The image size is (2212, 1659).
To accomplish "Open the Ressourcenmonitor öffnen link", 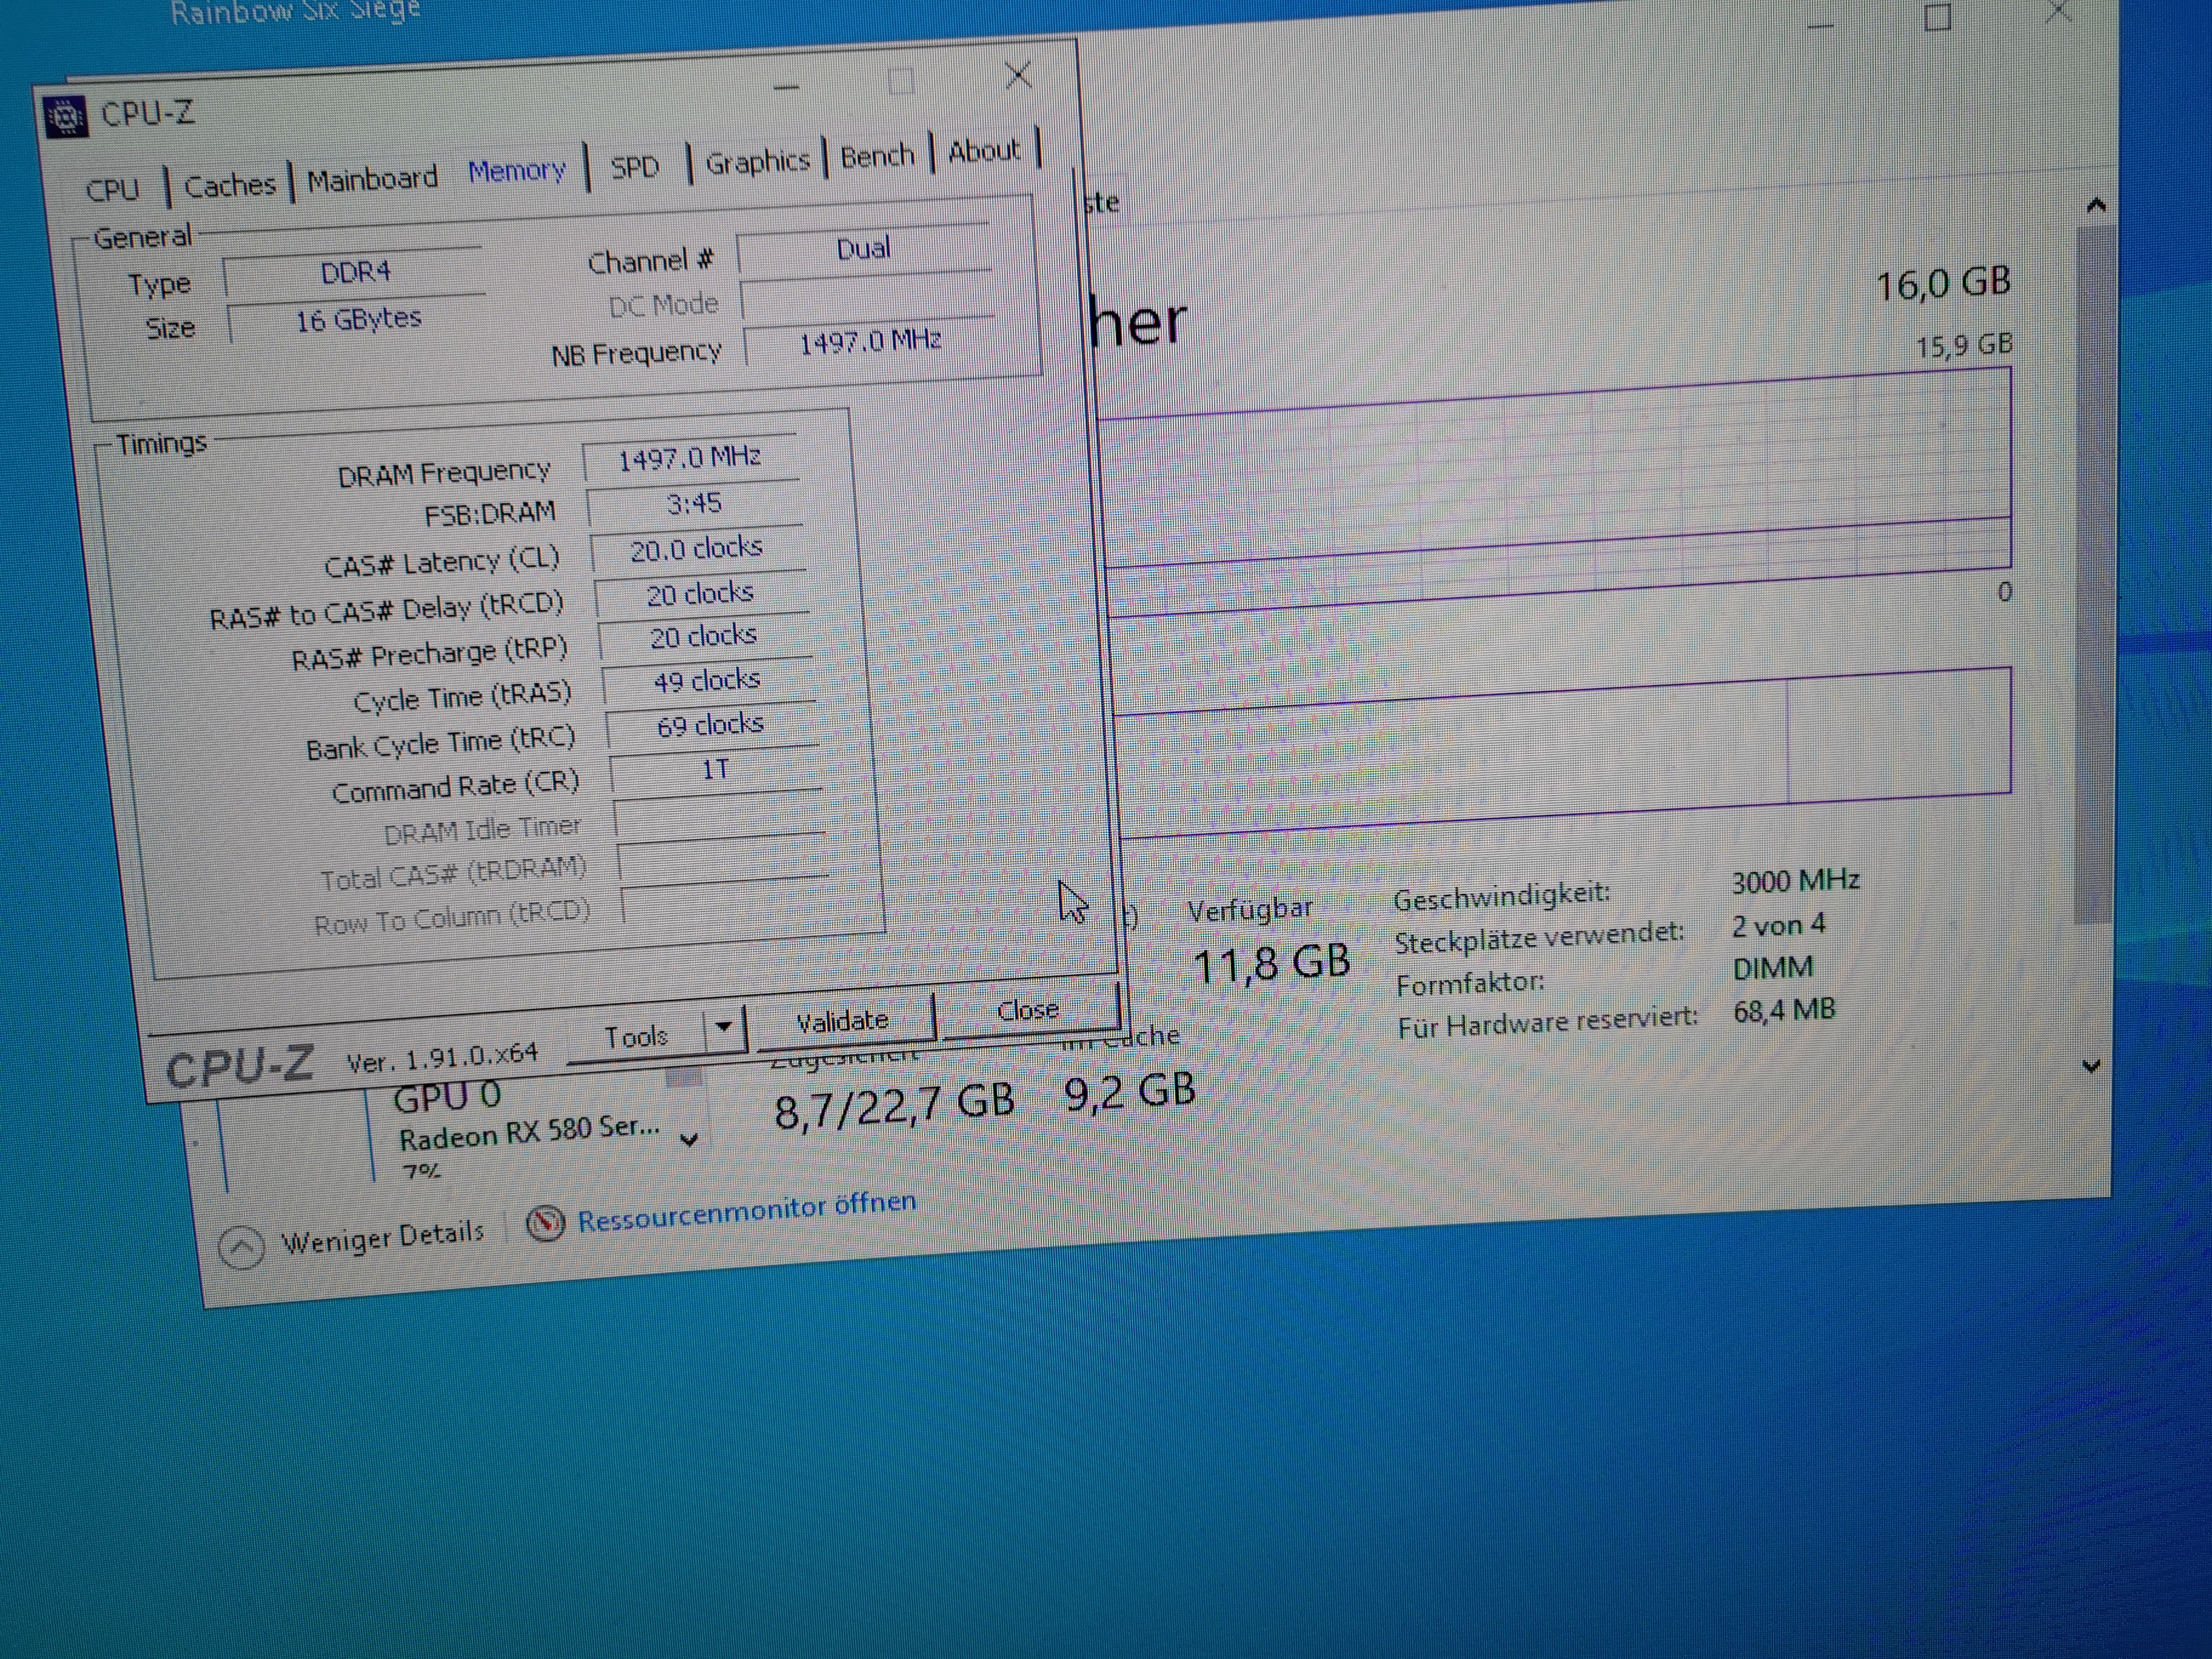I will coord(746,1213).
